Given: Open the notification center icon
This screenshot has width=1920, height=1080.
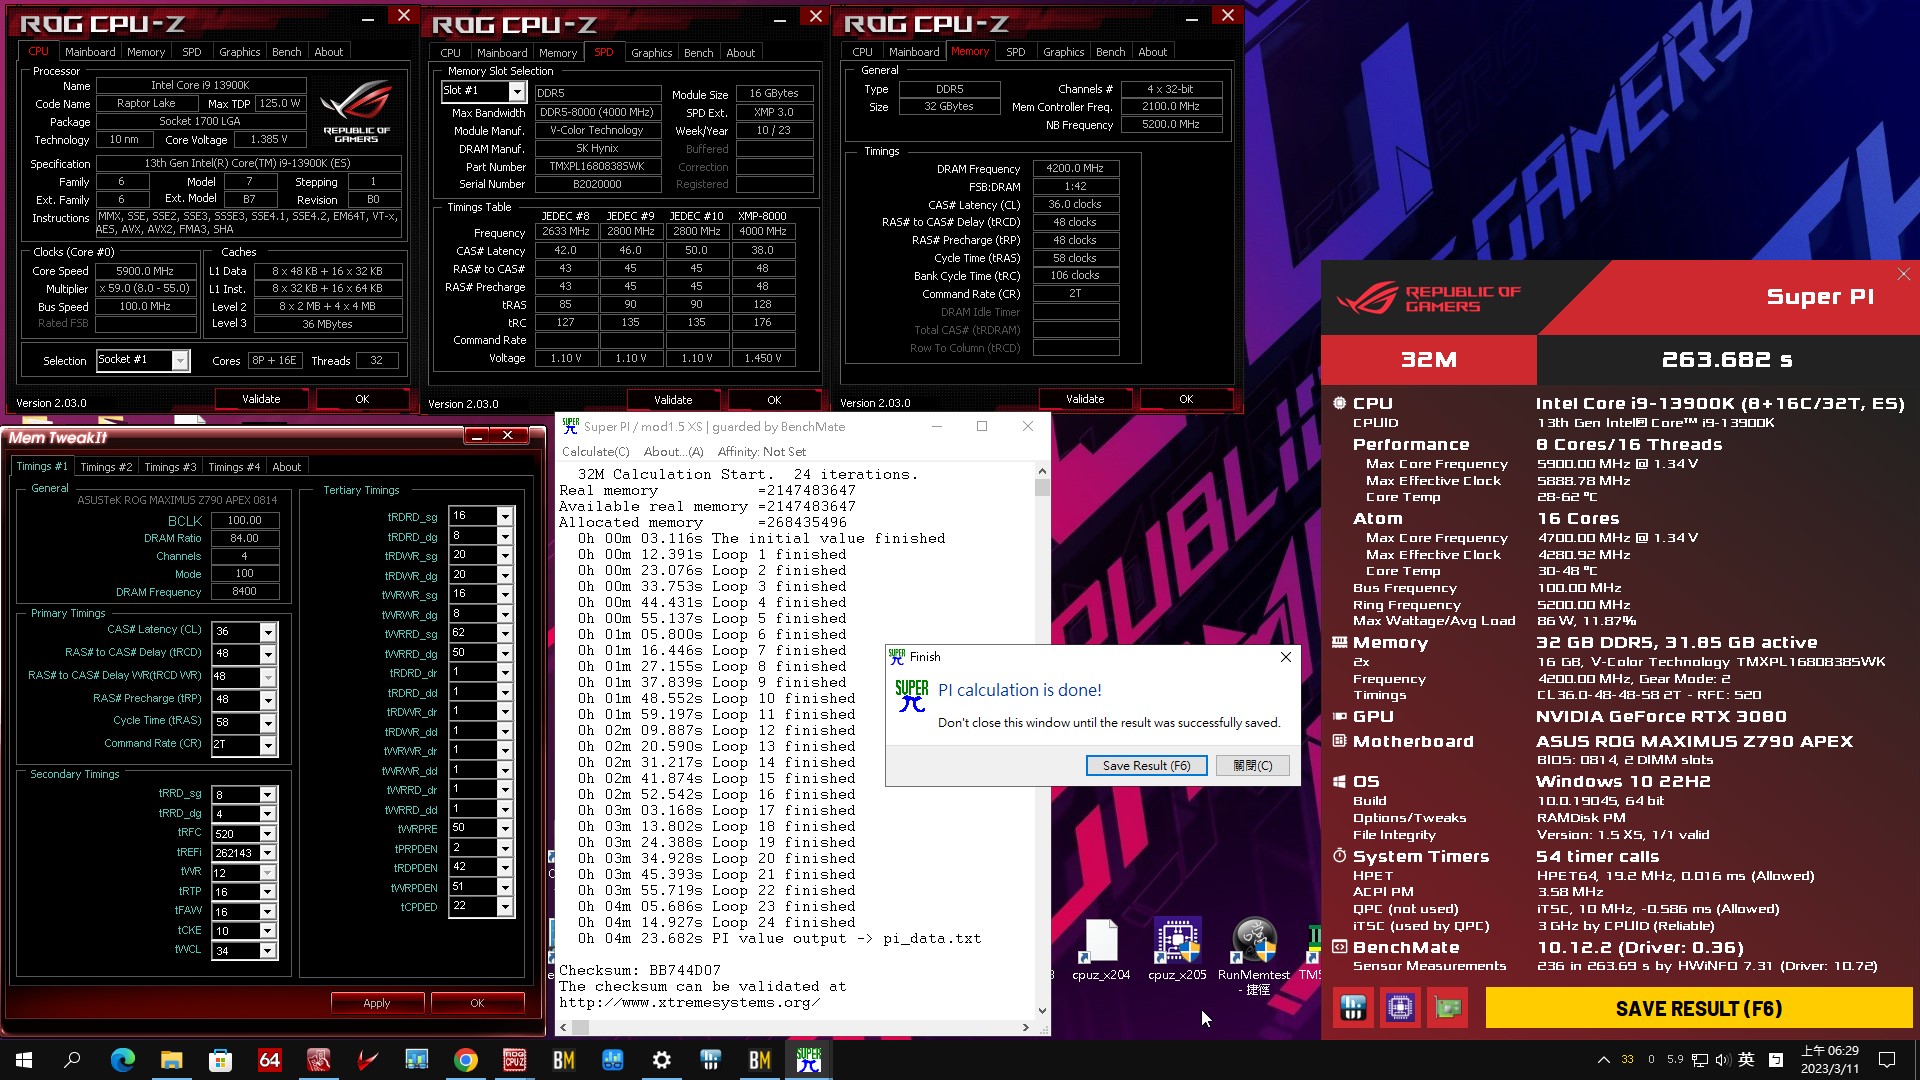Looking at the screenshot, I should (x=1887, y=1060).
